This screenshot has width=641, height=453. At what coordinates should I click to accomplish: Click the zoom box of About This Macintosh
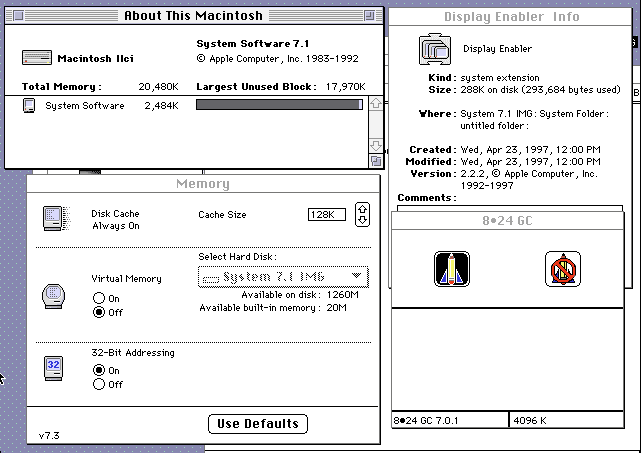pos(369,16)
